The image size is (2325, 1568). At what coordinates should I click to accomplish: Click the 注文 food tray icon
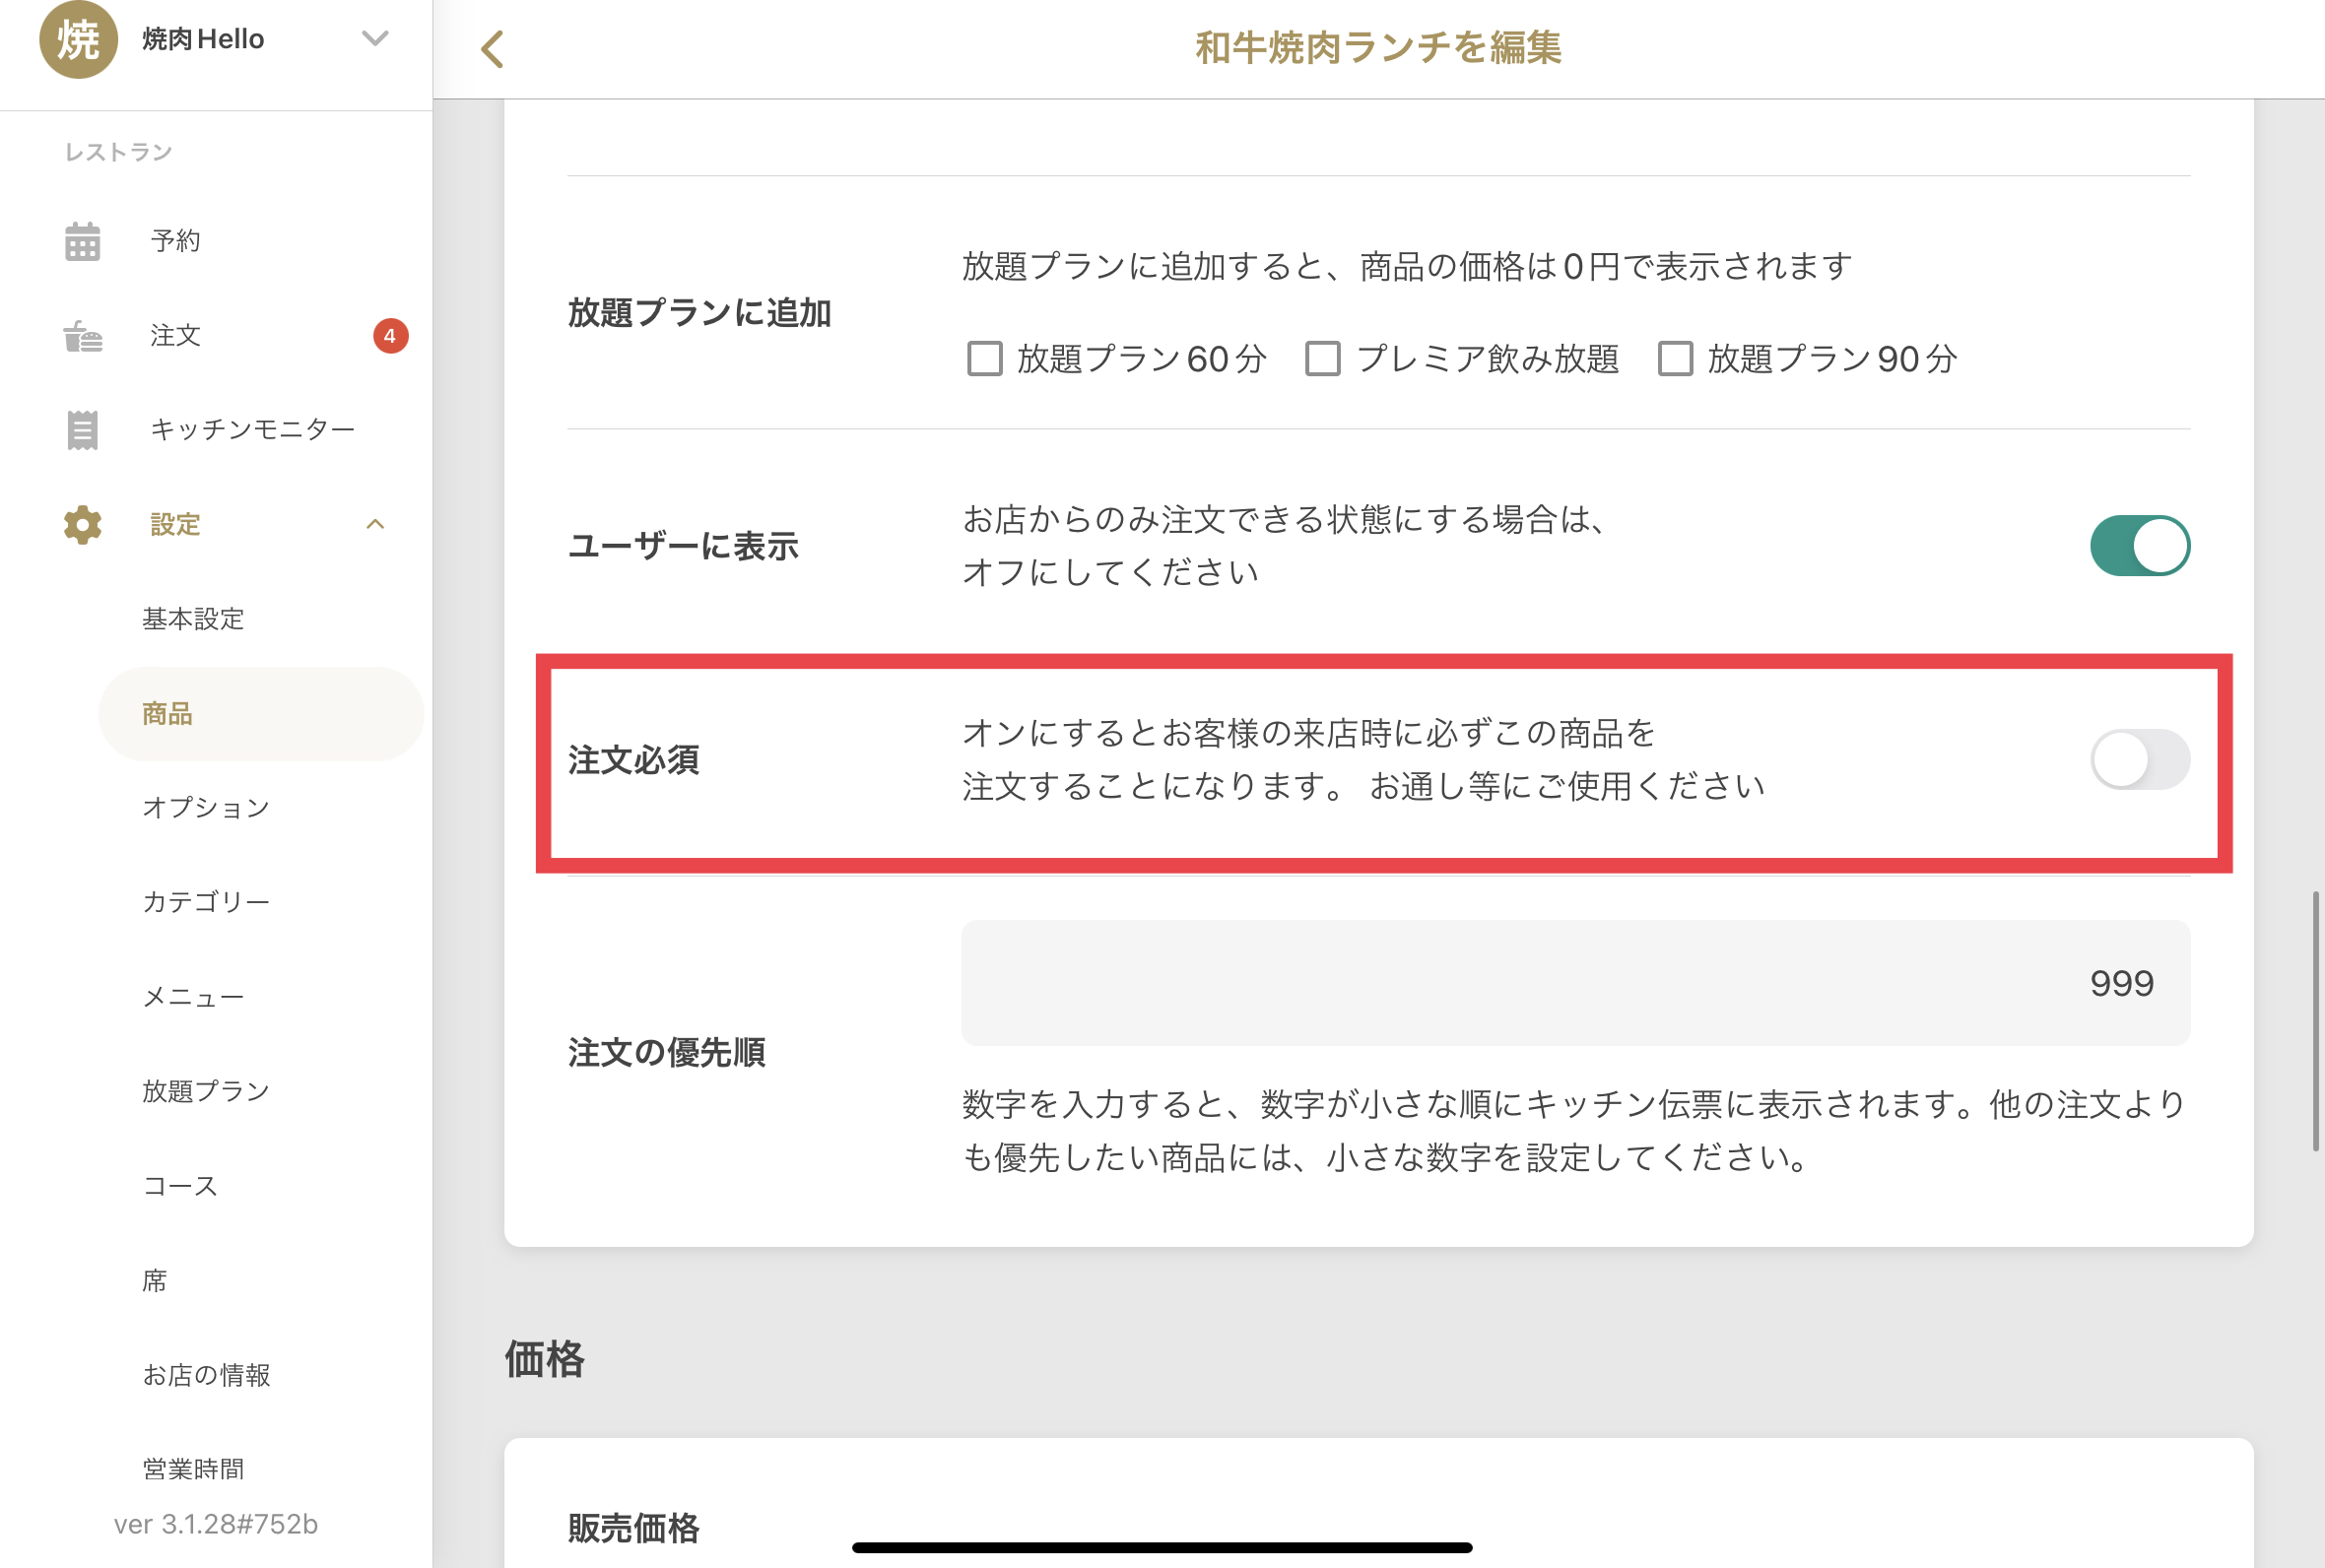pos(83,336)
